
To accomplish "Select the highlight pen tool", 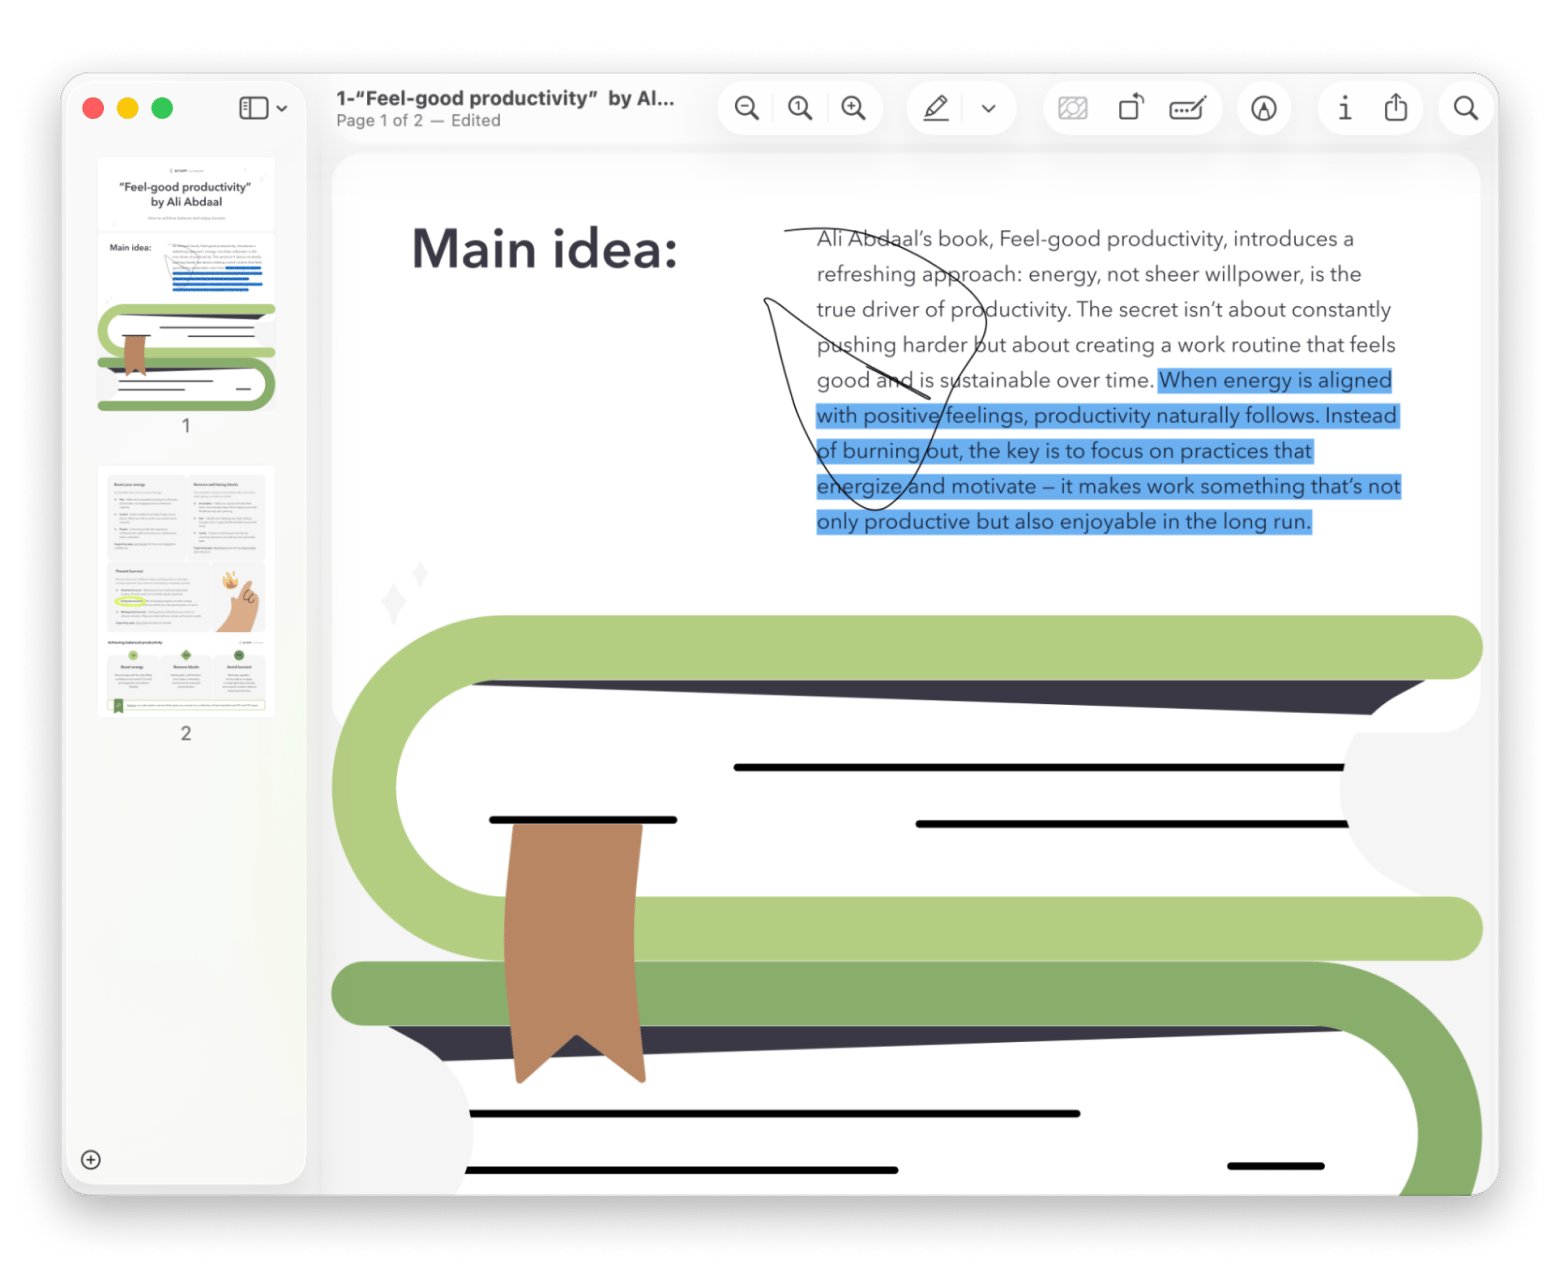I will click(936, 108).
